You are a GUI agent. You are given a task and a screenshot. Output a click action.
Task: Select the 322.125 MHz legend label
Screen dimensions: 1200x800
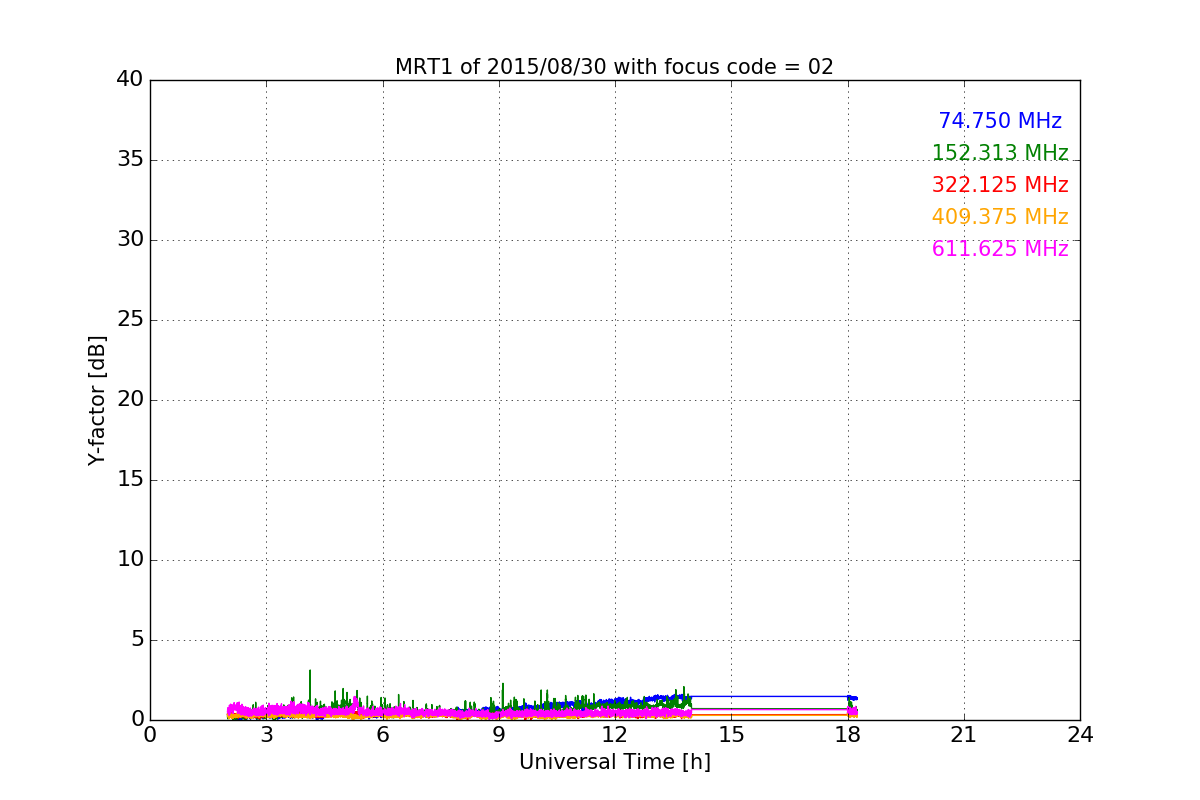point(1000,185)
